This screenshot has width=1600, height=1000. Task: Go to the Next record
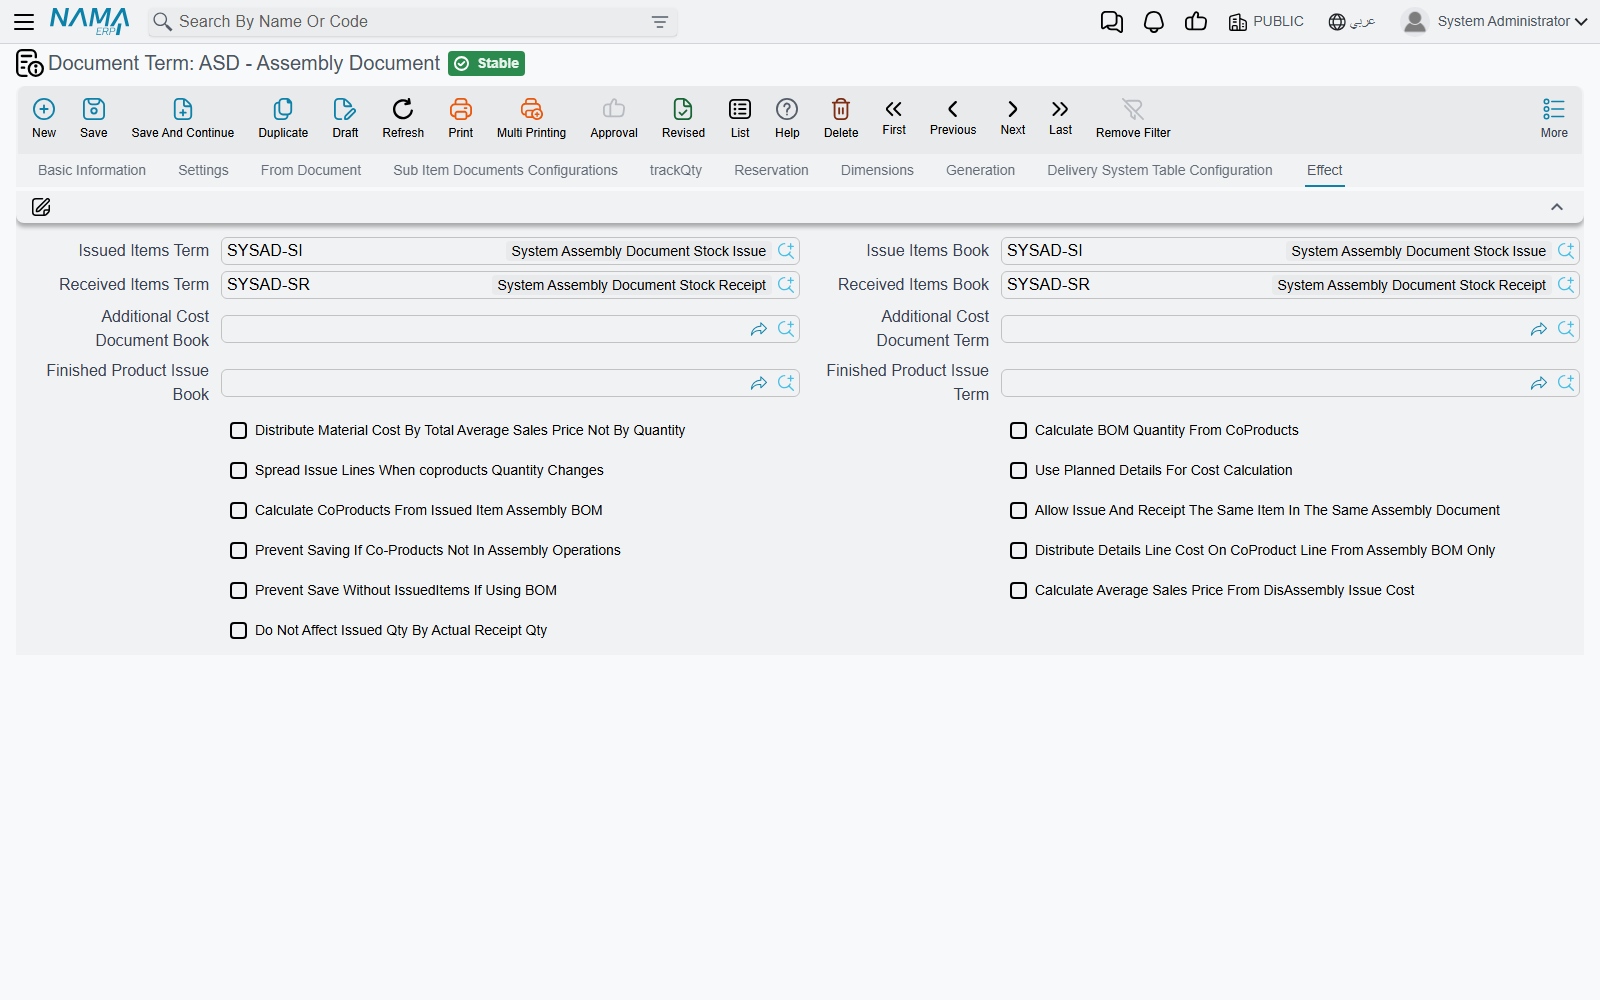(1013, 116)
